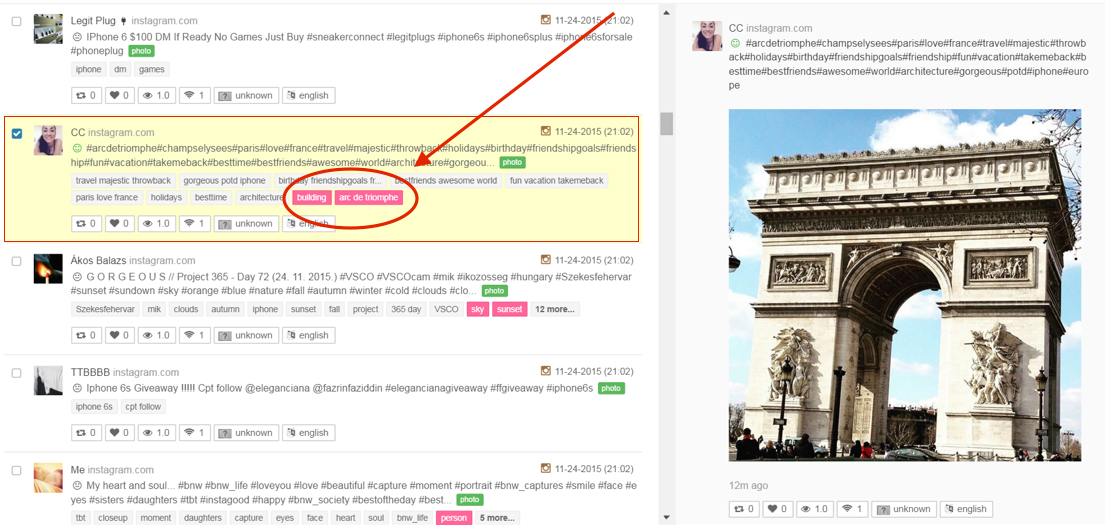Click the green 'photo' label on TTBBBB post
Screen dimensions: 1105x525
(611, 388)
